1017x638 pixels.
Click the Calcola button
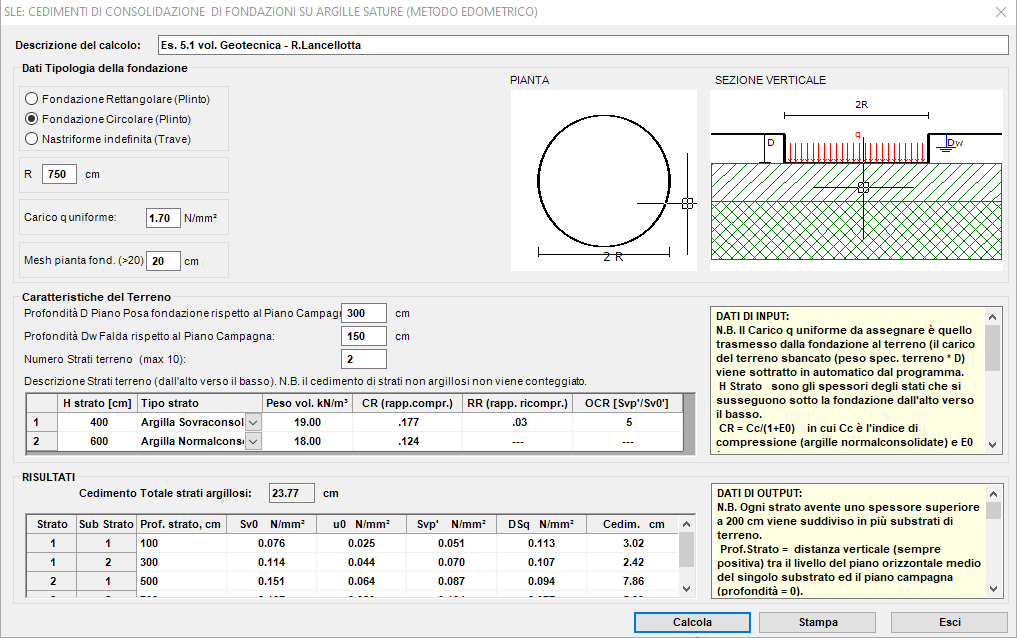pyautogui.click(x=692, y=622)
